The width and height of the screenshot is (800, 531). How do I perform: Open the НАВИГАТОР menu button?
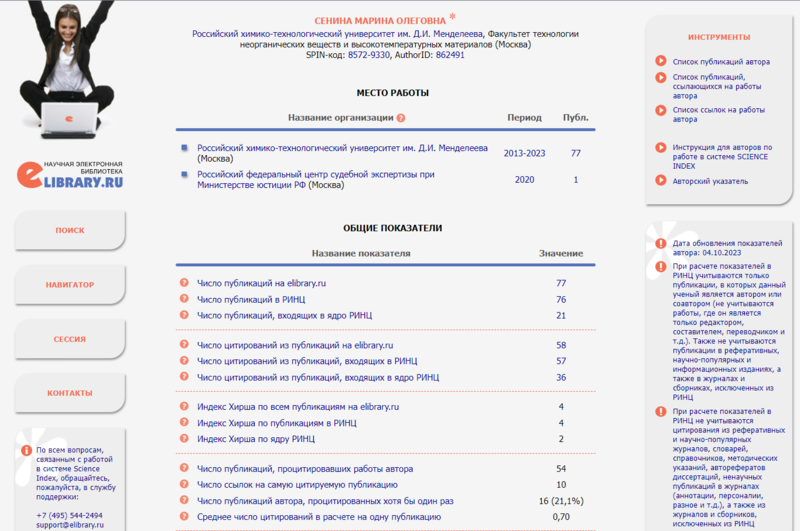point(70,285)
